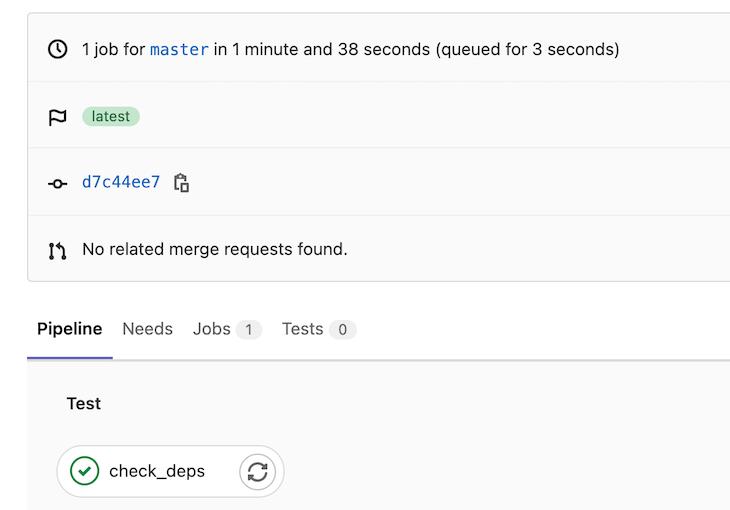The width and height of the screenshot is (730, 510).
Task: Open the Jobs tab
Action: pyautogui.click(x=228, y=329)
